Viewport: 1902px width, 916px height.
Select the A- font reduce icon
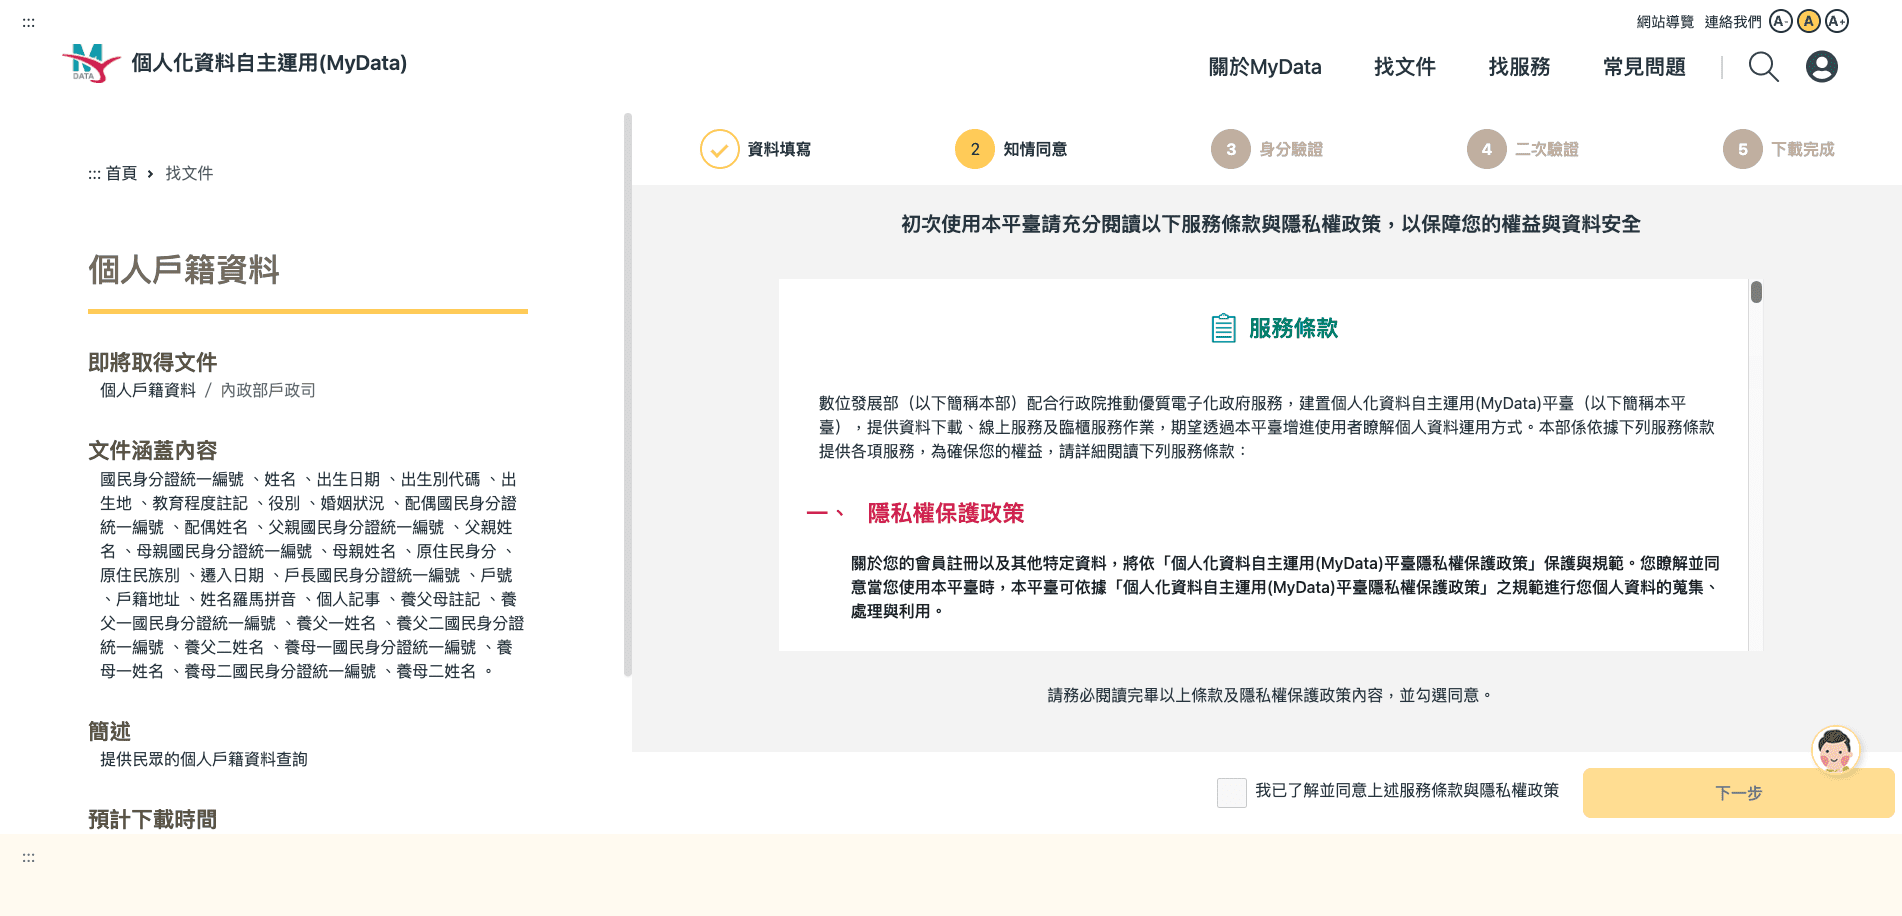point(1779,20)
